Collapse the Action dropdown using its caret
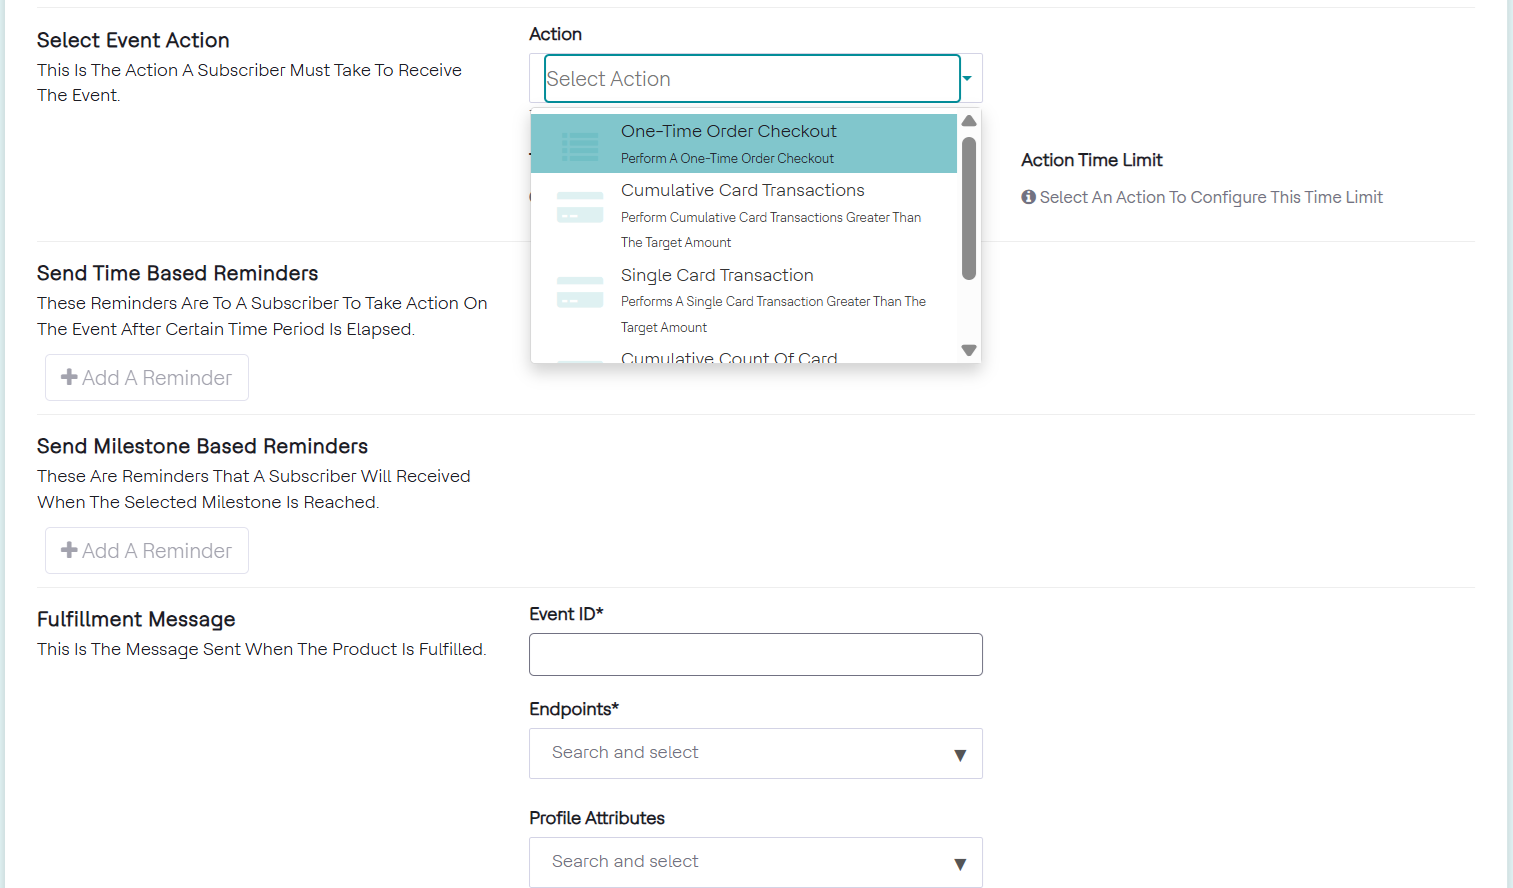Viewport: 1513px width, 888px height. coord(967,78)
